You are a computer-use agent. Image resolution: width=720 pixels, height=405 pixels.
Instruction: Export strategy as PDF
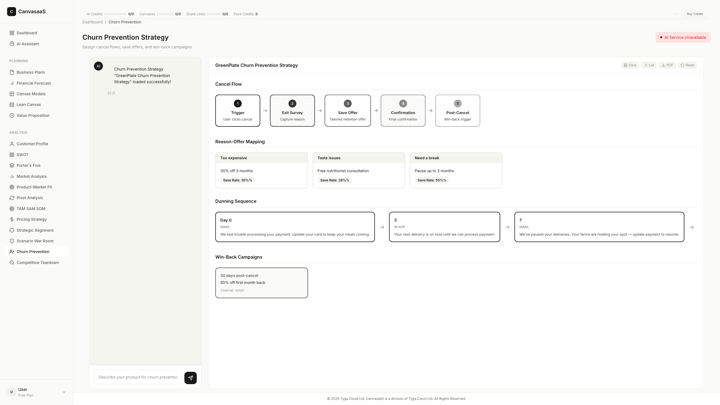pos(667,65)
